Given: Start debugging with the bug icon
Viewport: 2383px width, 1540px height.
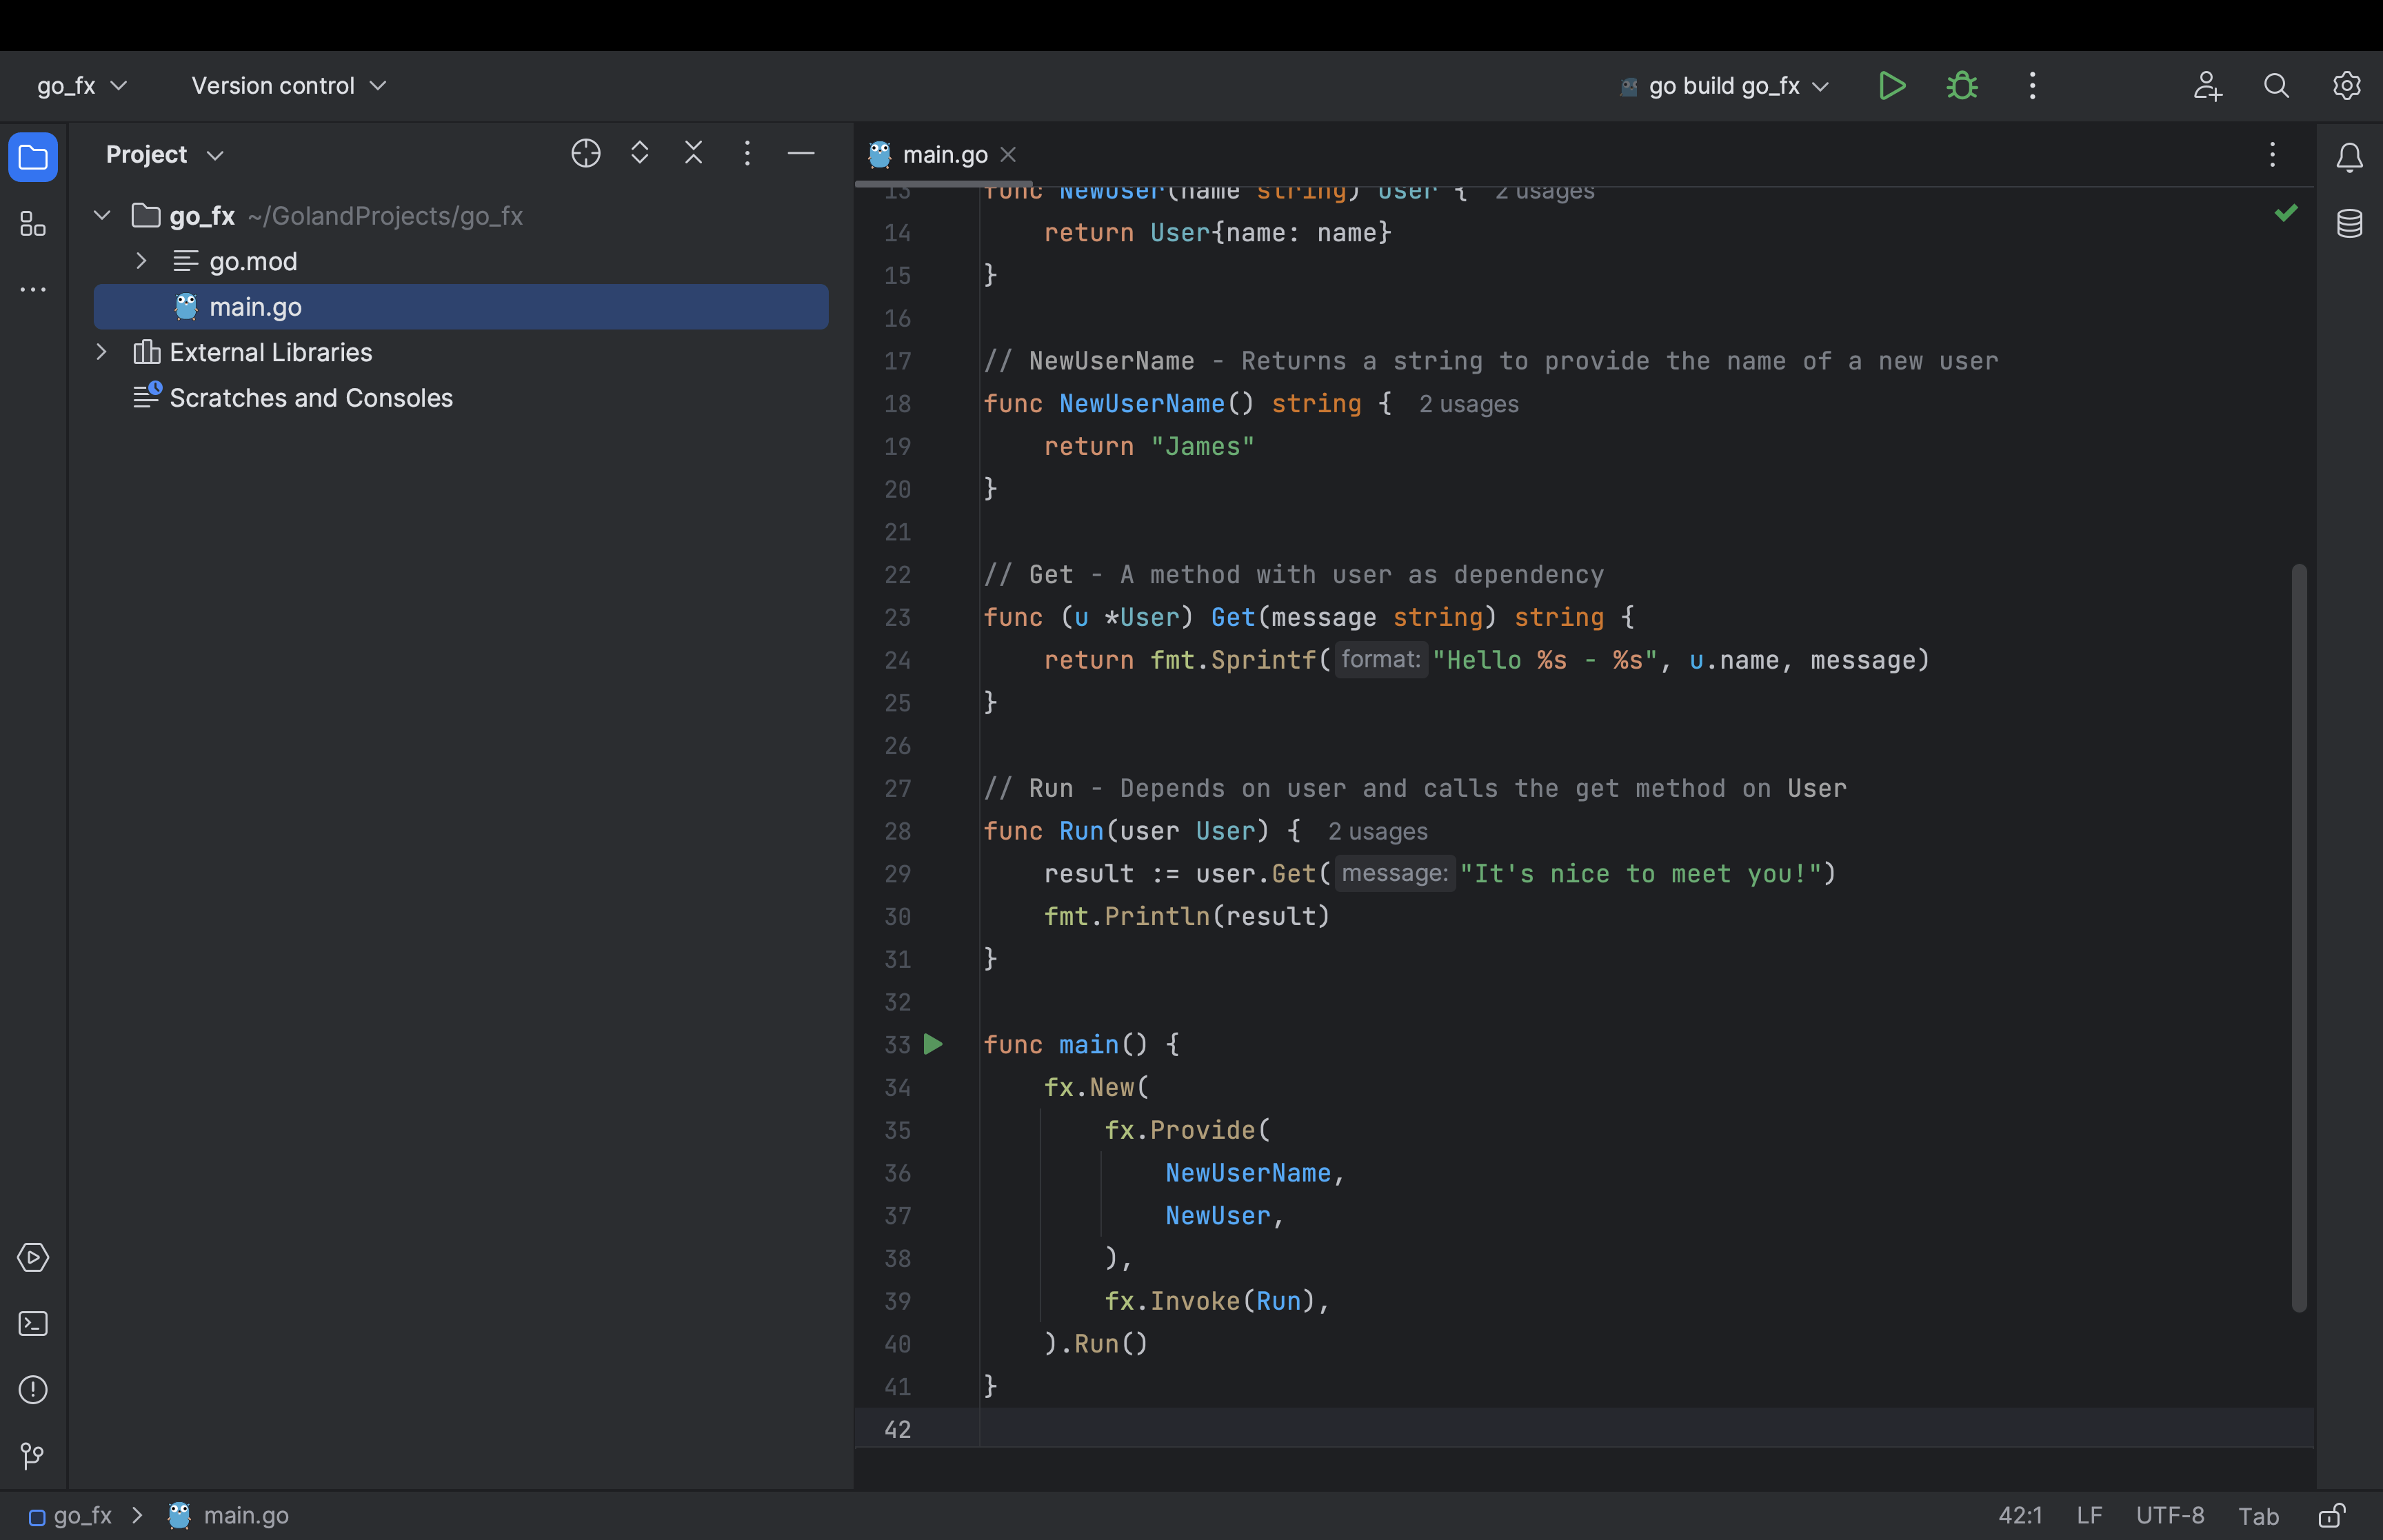Looking at the screenshot, I should tap(1961, 85).
